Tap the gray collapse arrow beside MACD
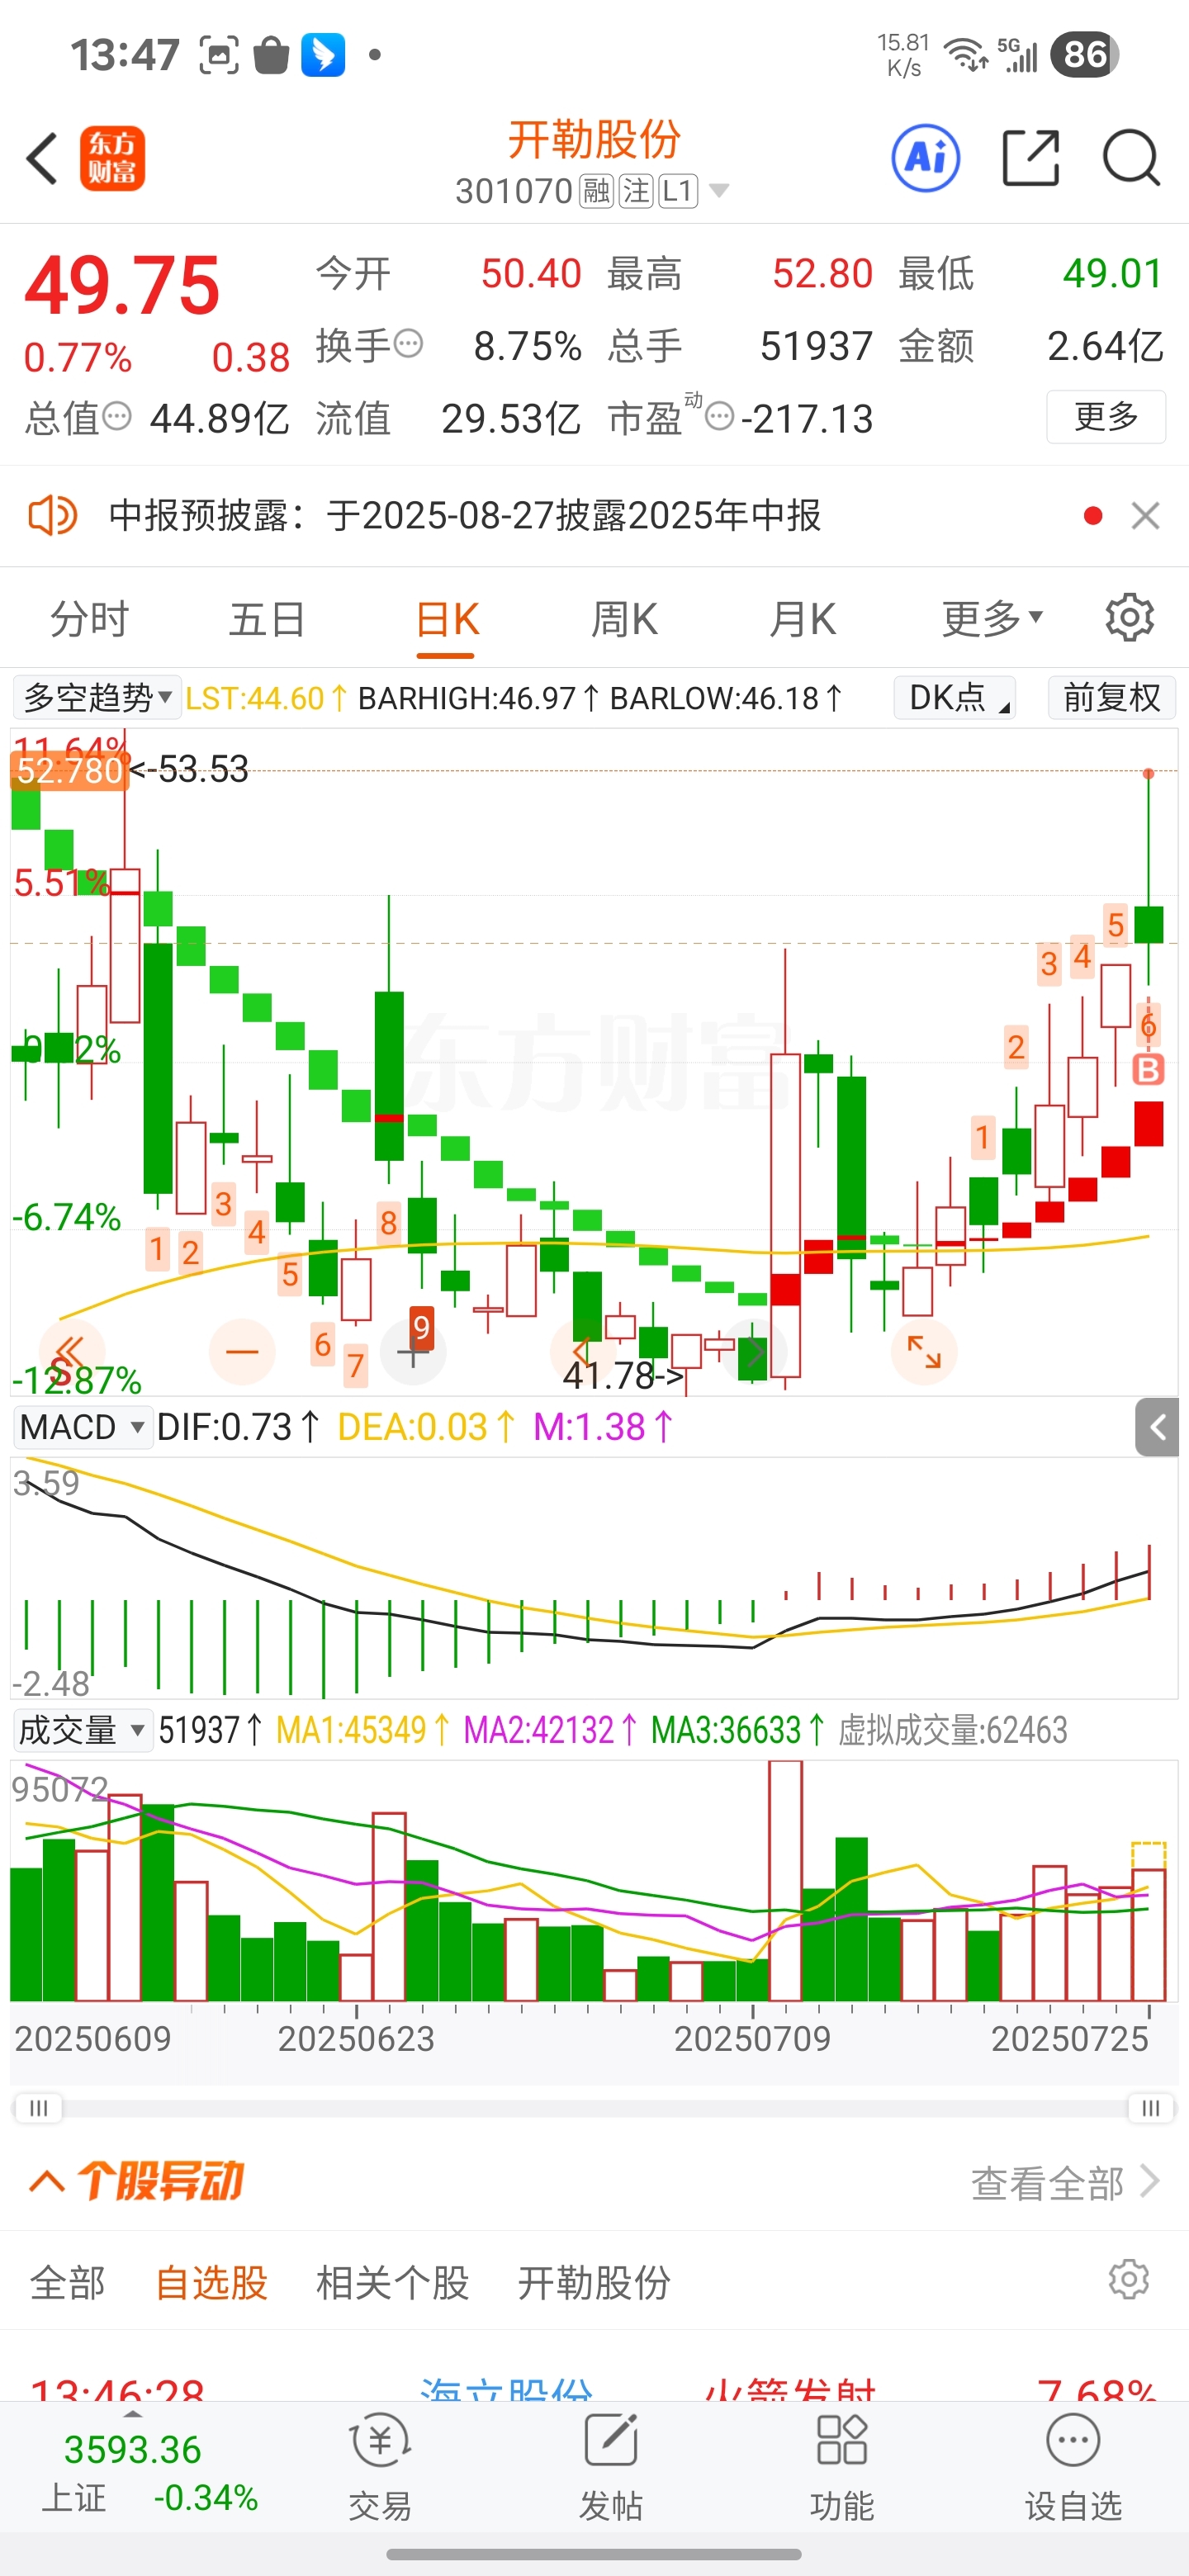Screen dimensions: 1189x2576 pos(1157,1427)
